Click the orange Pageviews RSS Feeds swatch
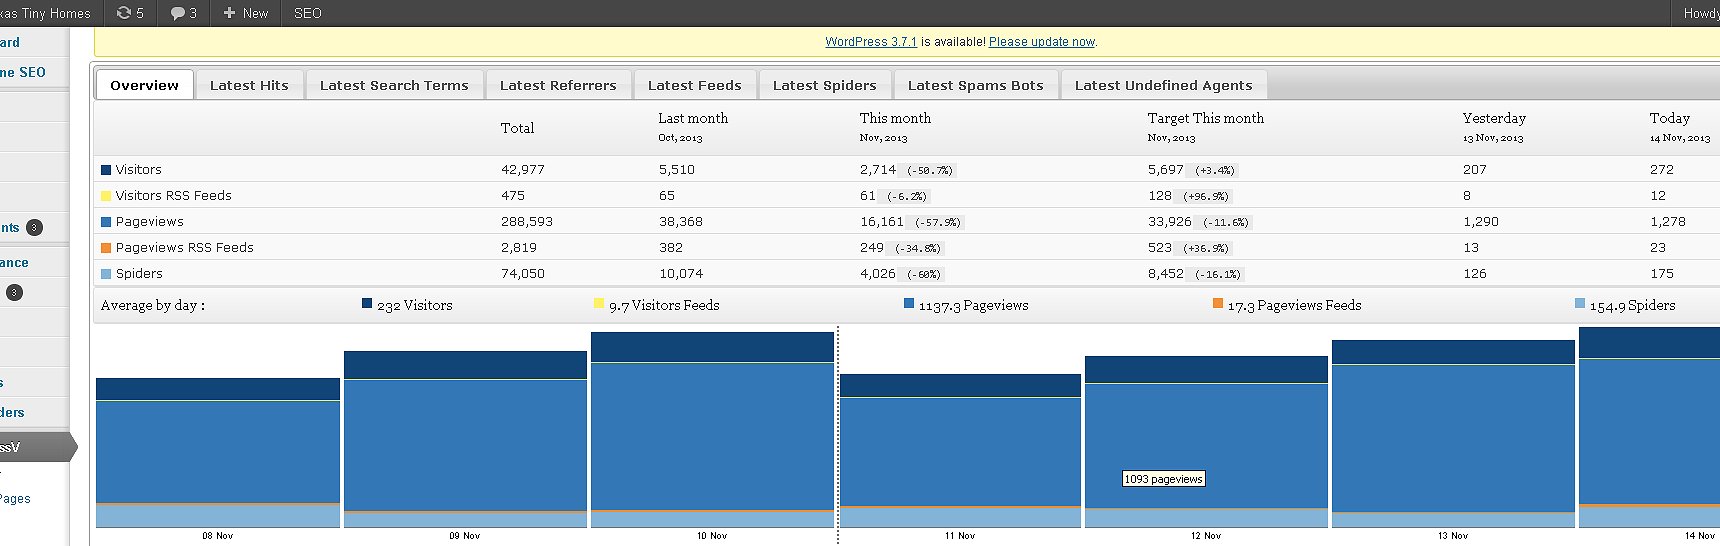1720x546 pixels. pyautogui.click(x=106, y=248)
